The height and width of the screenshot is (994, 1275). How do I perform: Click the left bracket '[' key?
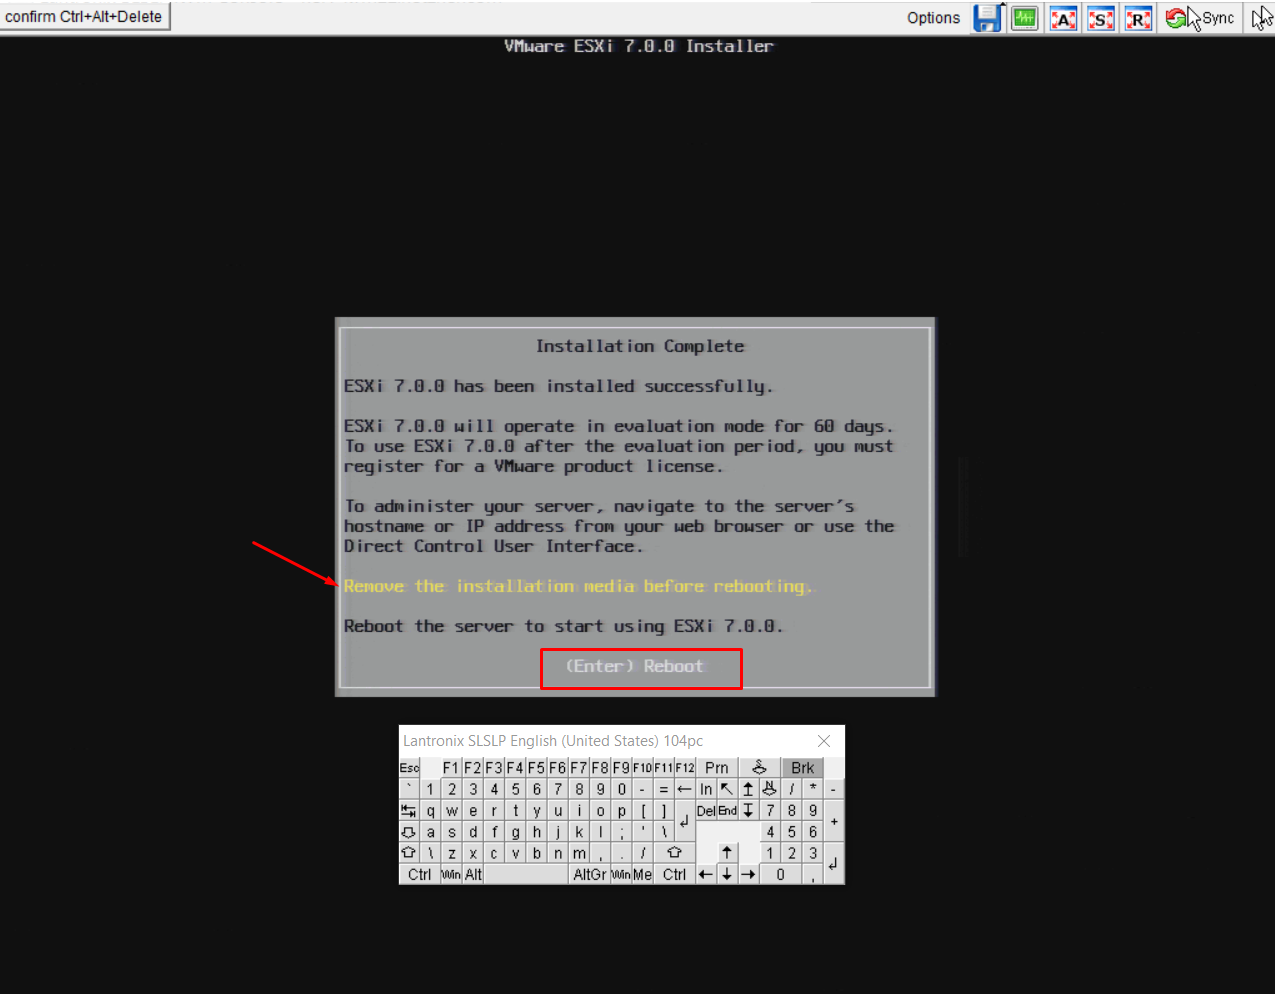pyautogui.click(x=643, y=810)
